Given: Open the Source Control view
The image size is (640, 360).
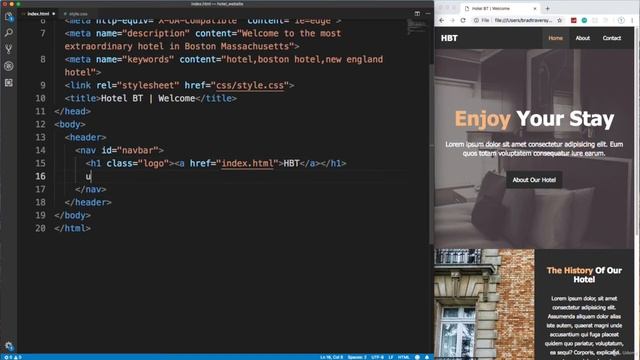Looking at the screenshot, I should coord(9,49).
